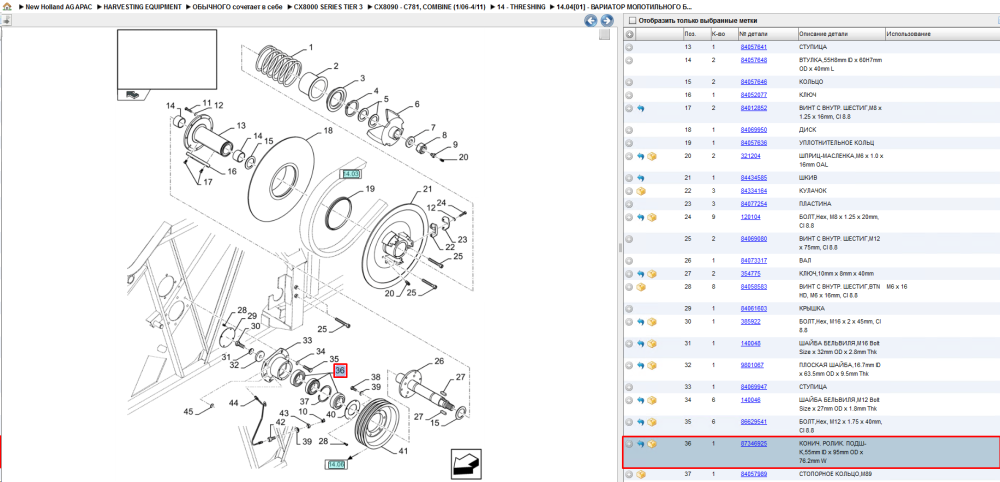Add row 18 ДИСК using its circle icon

point(629,130)
